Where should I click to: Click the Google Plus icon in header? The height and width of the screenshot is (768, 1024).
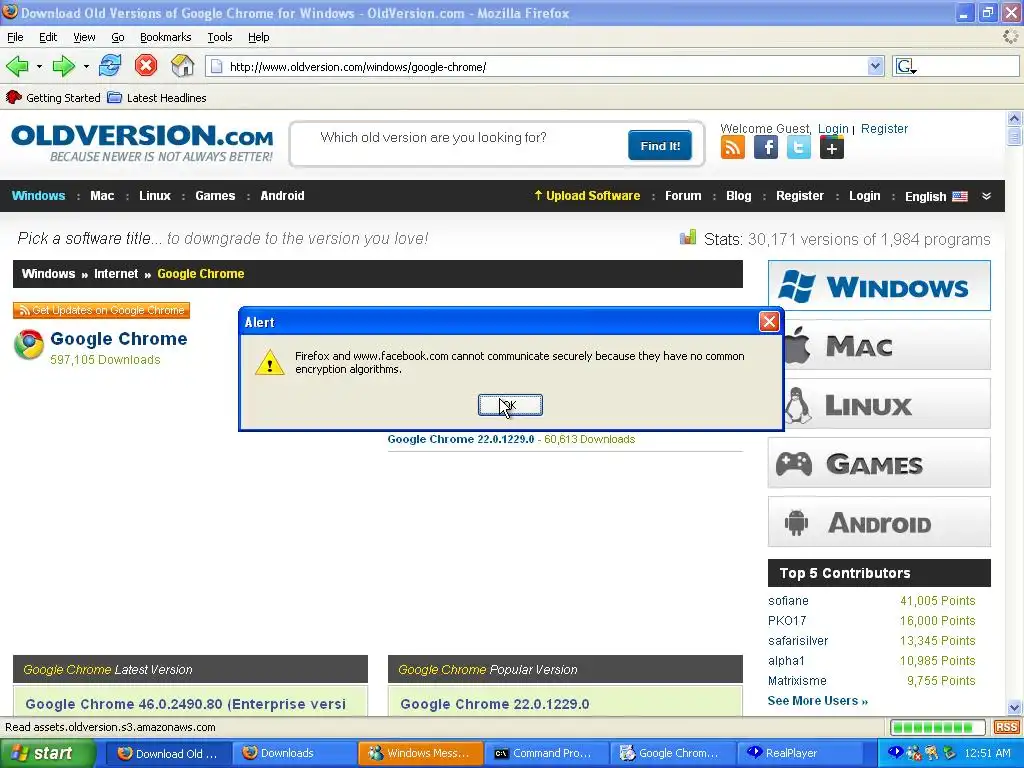coord(831,148)
